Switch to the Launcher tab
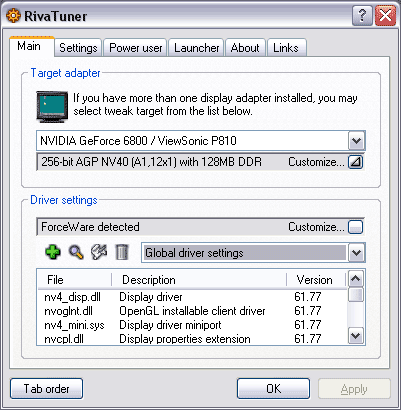The width and height of the screenshot is (401, 410). 197,48
